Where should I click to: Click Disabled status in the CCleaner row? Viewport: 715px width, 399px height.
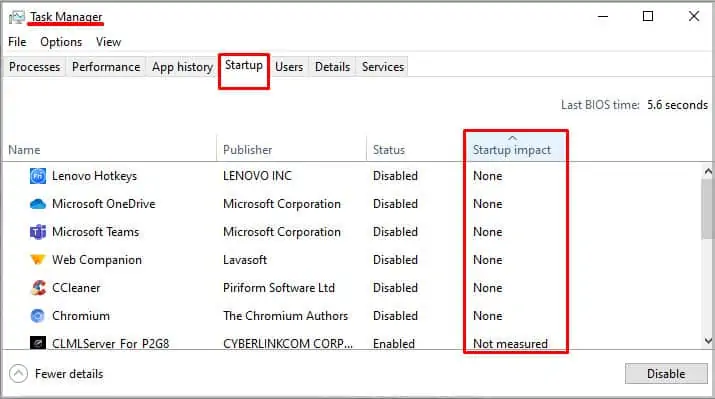click(x=395, y=288)
